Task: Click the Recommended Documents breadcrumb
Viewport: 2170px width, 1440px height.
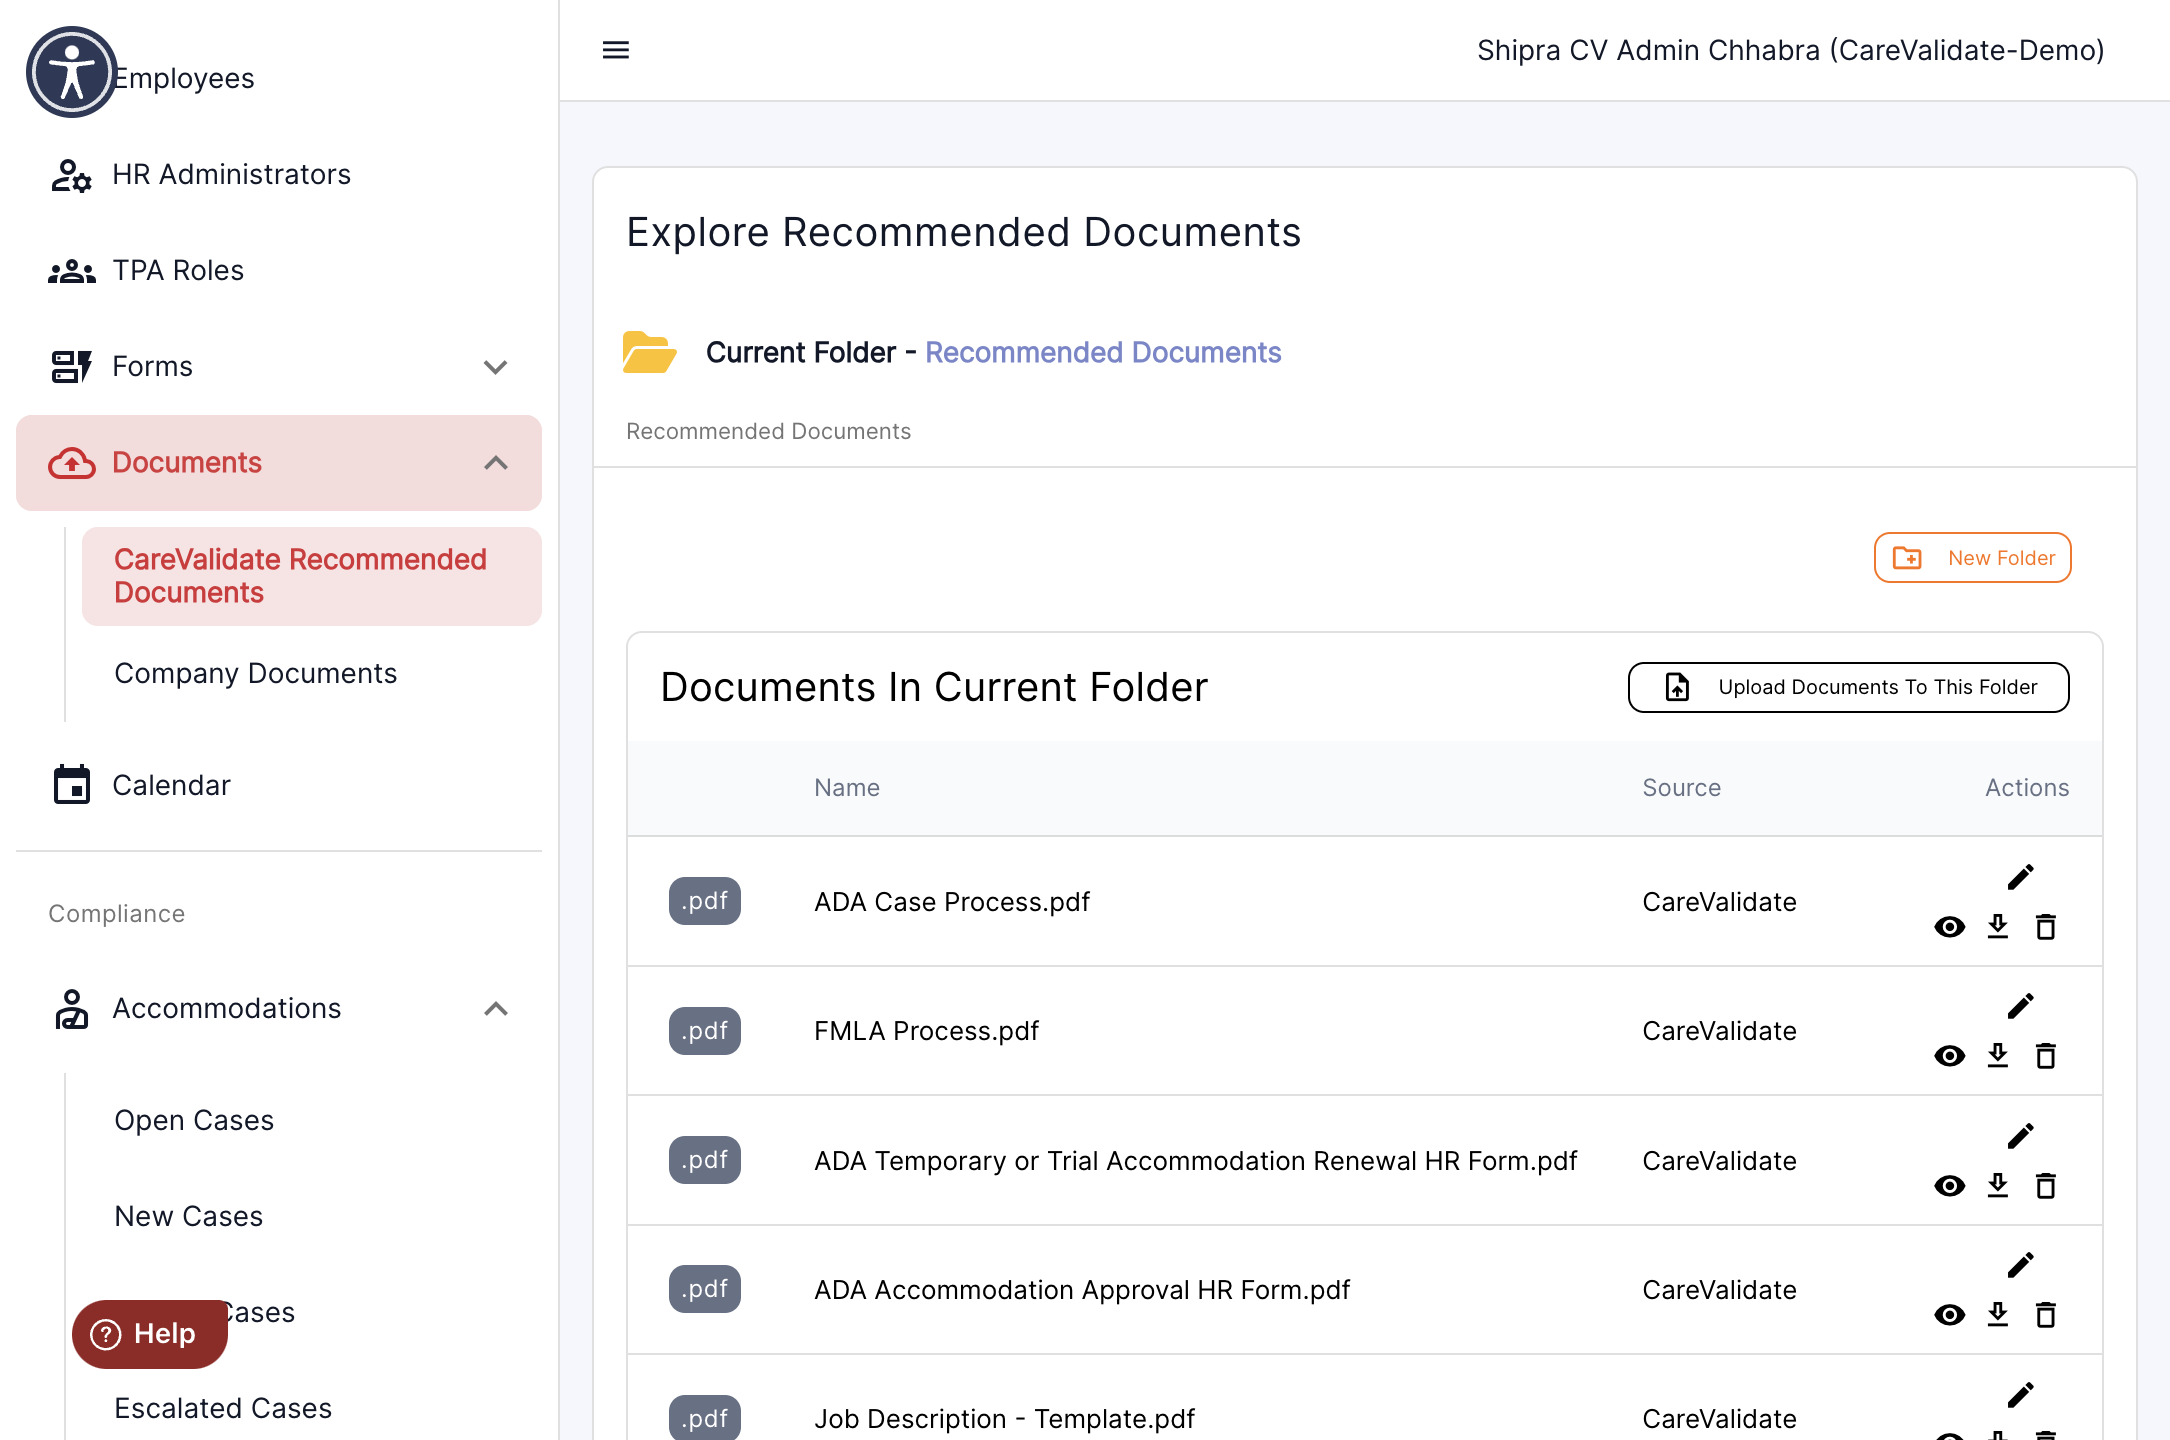Action: coord(768,431)
